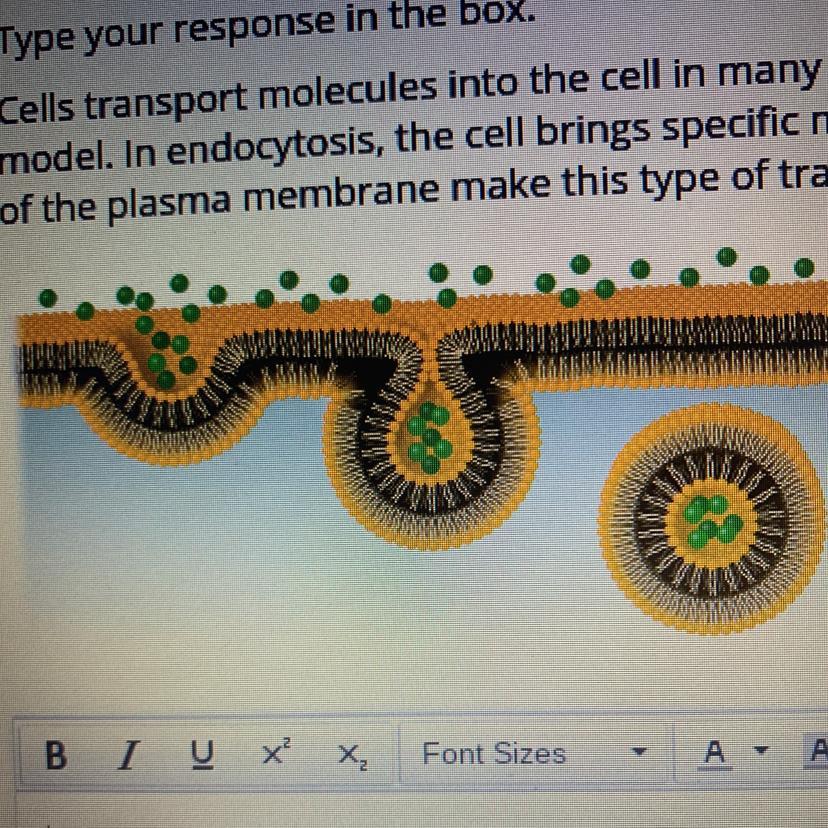The height and width of the screenshot is (828, 828).
Task: Open the Font Sizes dropdown
Action: 535,752
